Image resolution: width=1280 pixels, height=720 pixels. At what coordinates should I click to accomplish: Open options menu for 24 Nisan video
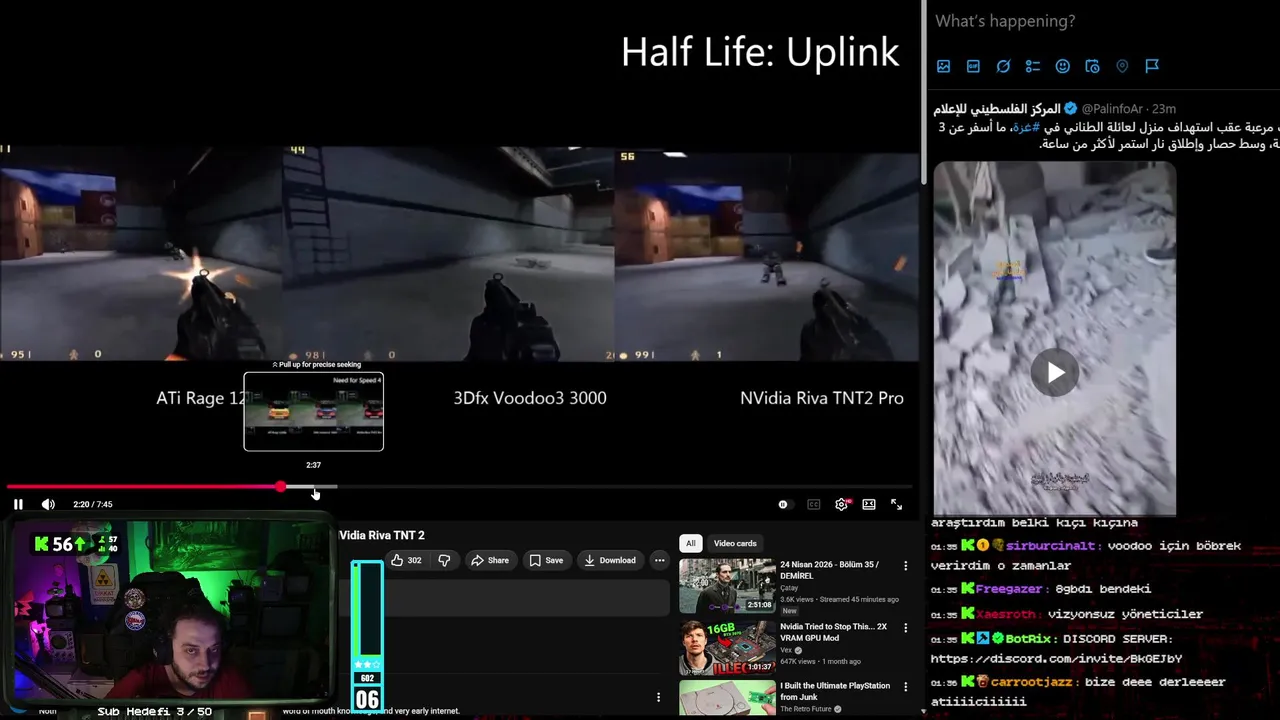[x=906, y=566]
